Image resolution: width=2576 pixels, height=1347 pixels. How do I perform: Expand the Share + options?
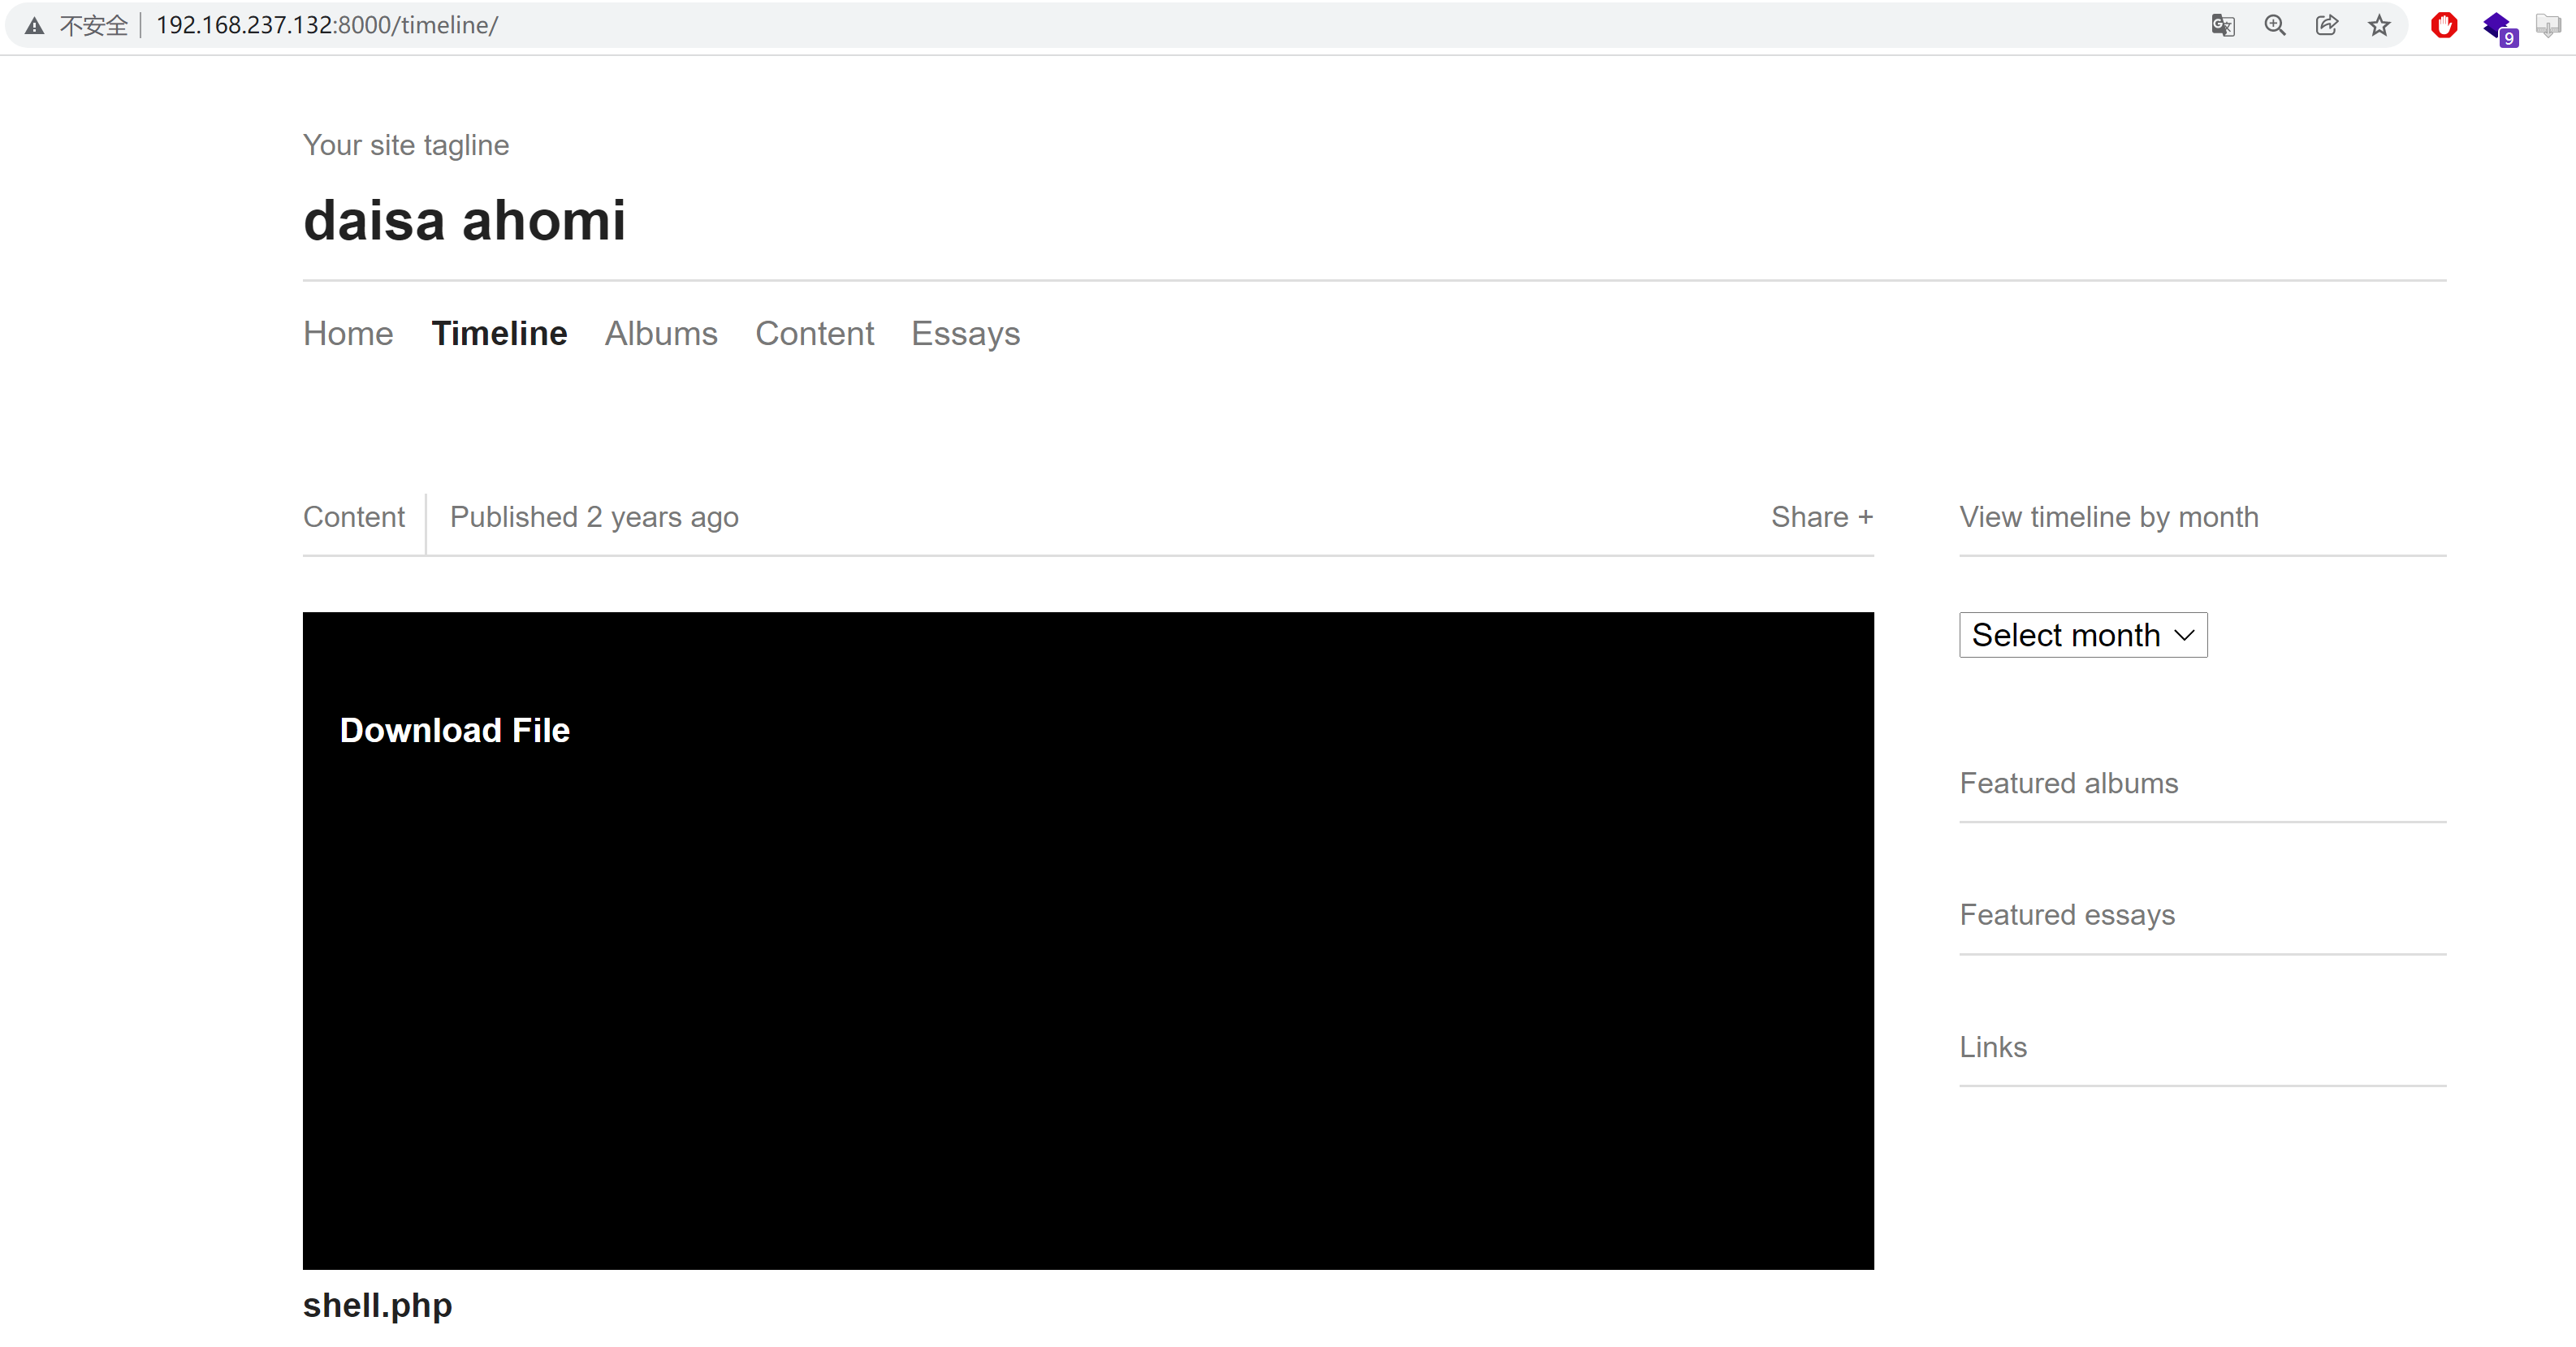[1822, 517]
